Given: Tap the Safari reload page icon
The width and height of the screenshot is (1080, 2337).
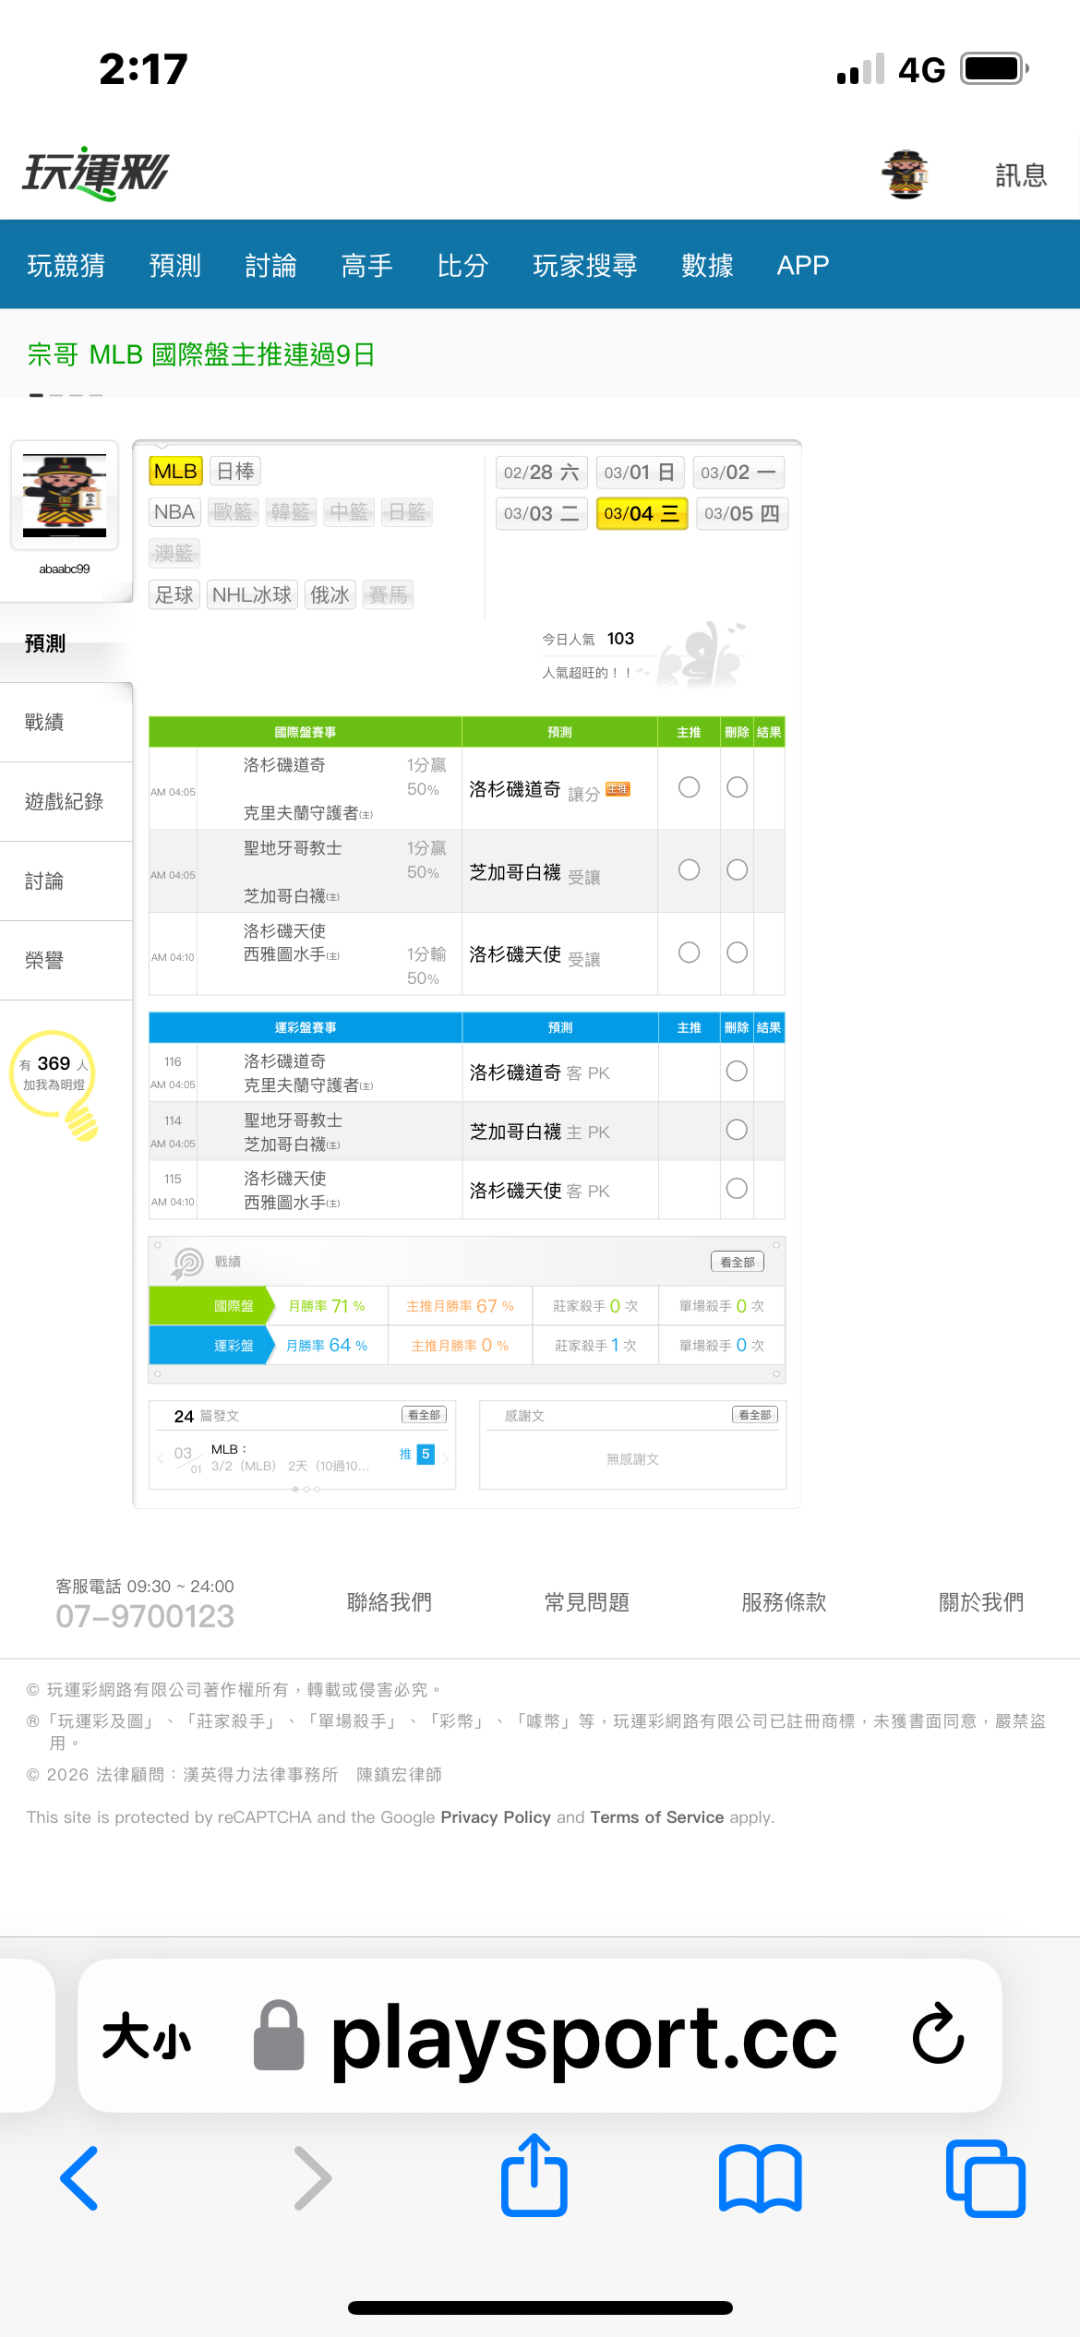Looking at the screenshot, I should click(x=937, y=2034).
